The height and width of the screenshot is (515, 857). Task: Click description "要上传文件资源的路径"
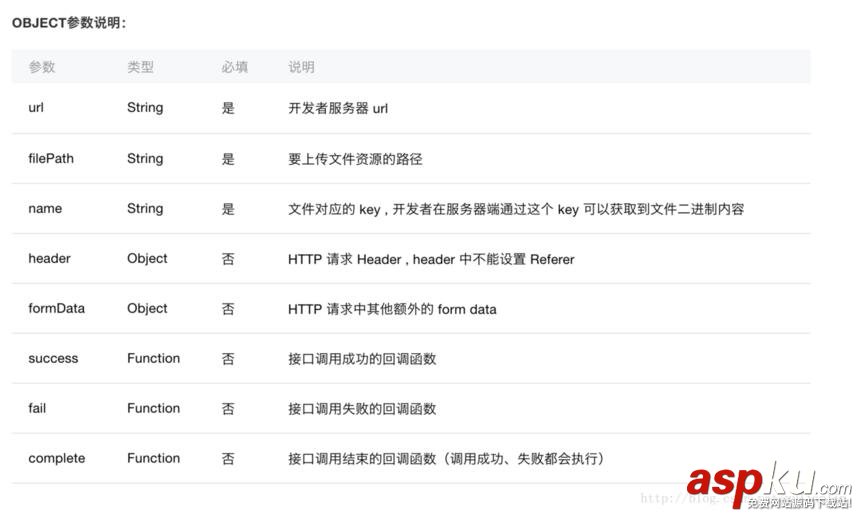coord(355,159)
